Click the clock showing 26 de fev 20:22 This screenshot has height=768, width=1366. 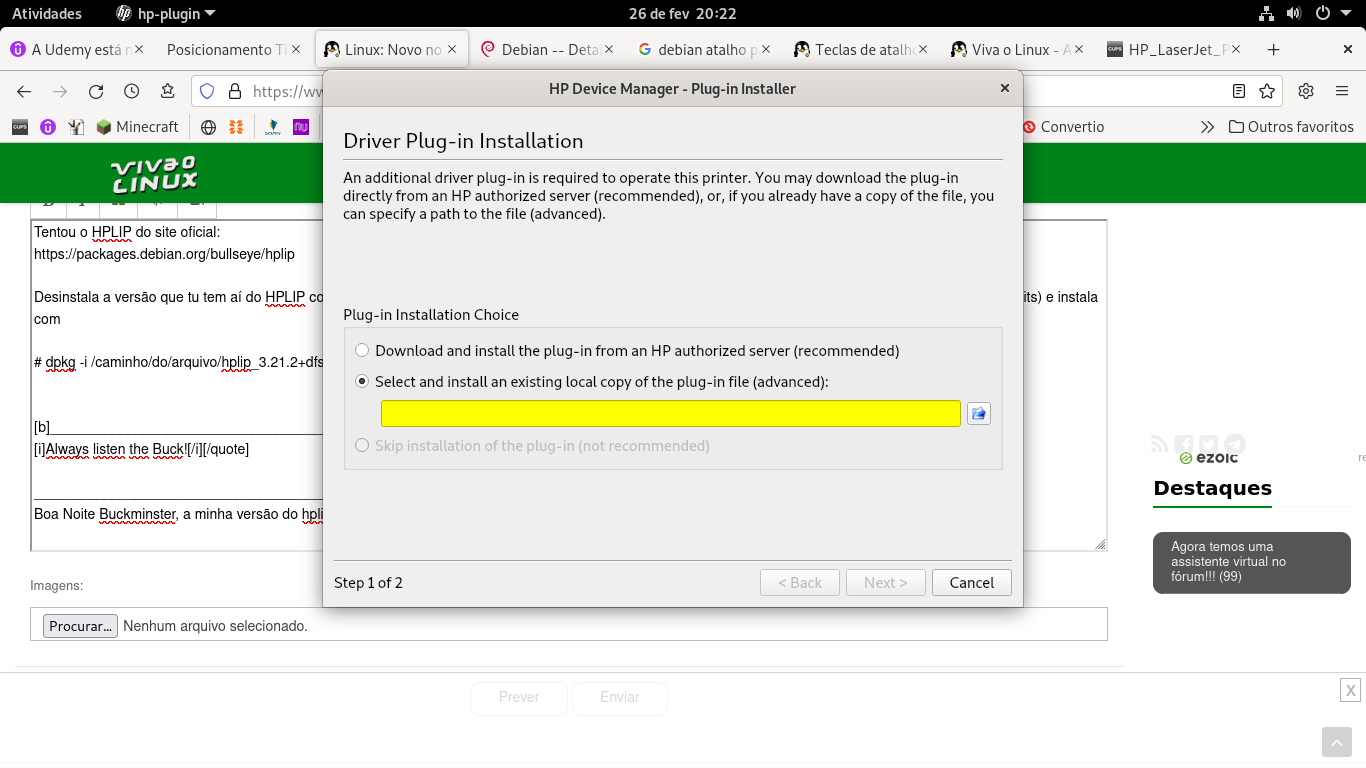pyautogui.click(x=683, y=14)
